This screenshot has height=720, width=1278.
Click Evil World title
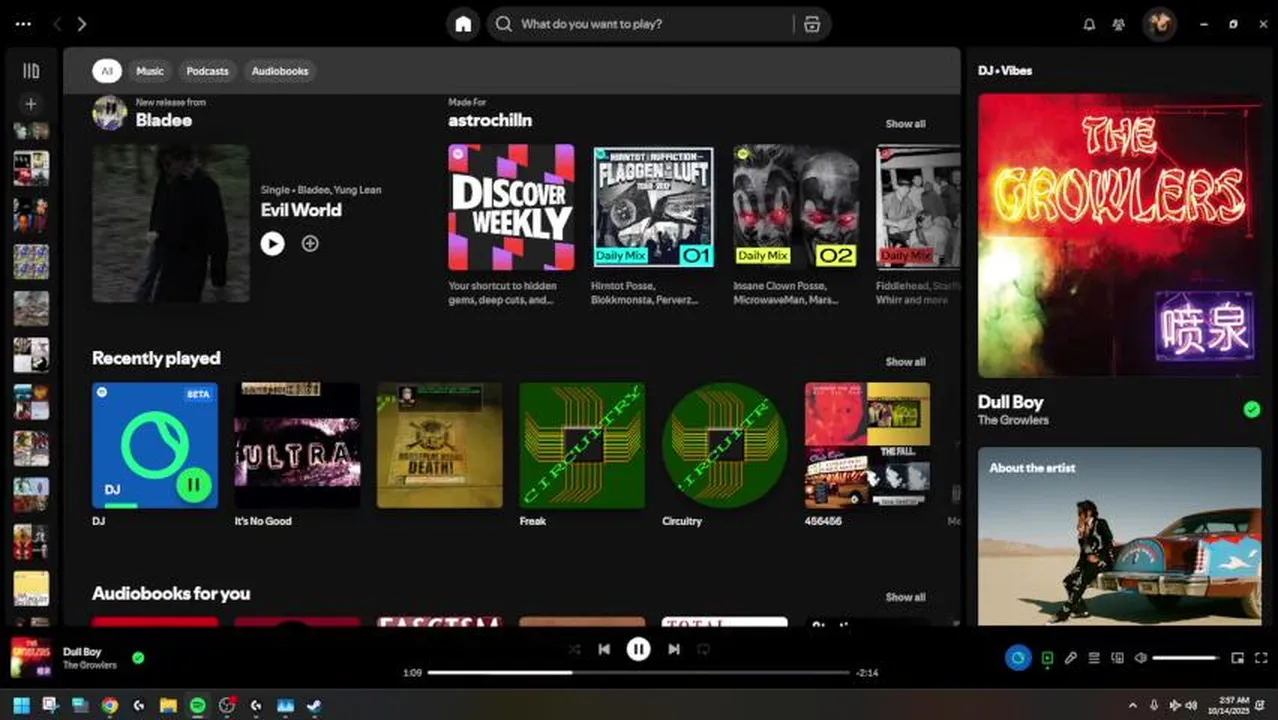(301, 210)
